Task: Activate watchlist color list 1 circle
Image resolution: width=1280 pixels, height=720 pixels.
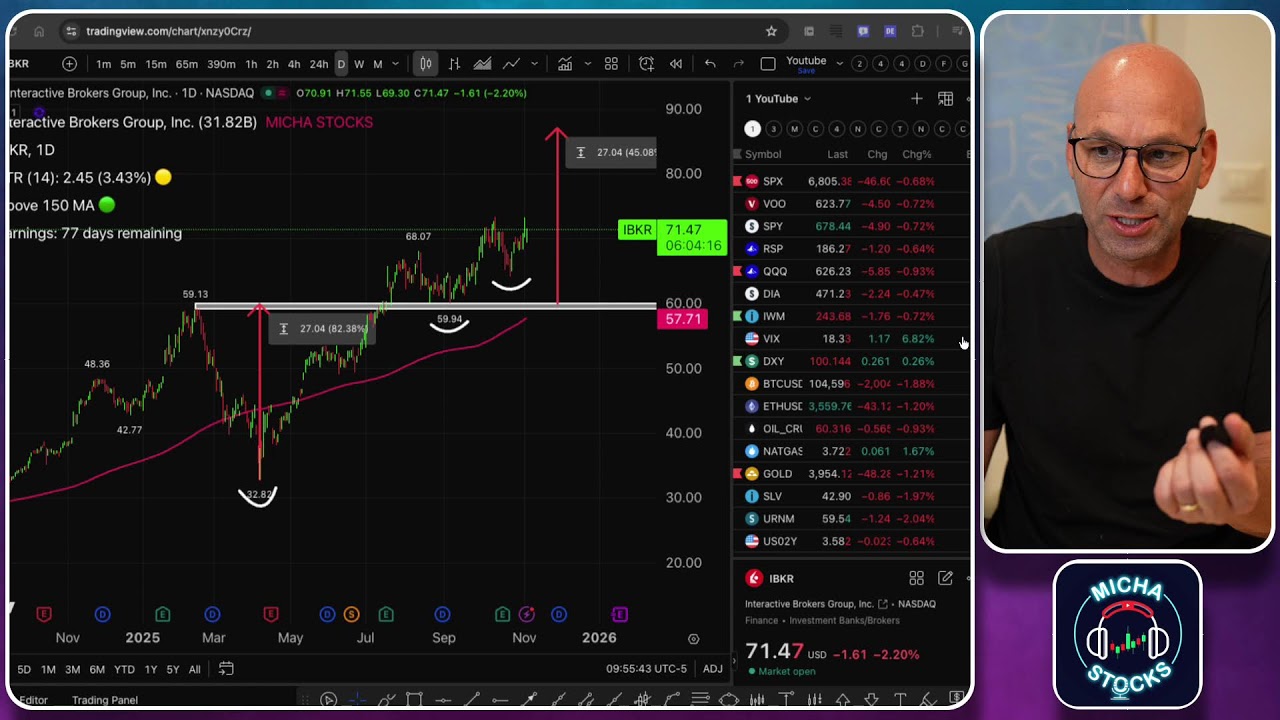Action: [752, 128]
